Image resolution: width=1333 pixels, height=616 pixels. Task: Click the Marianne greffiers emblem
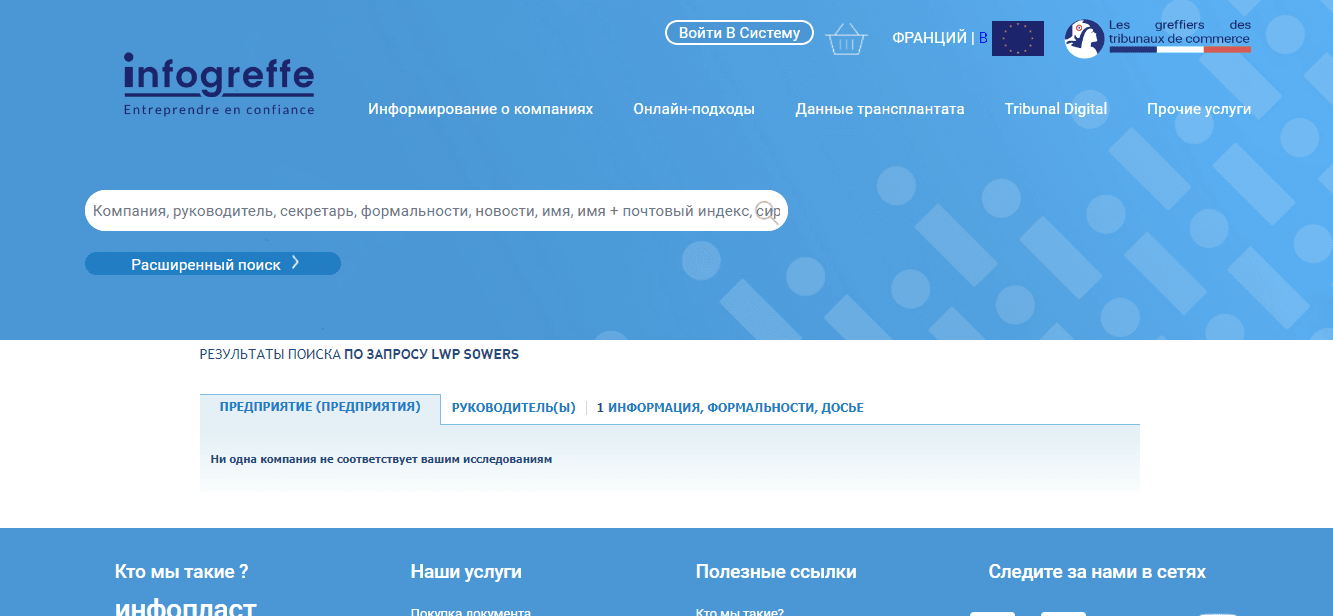[1084, 39]
